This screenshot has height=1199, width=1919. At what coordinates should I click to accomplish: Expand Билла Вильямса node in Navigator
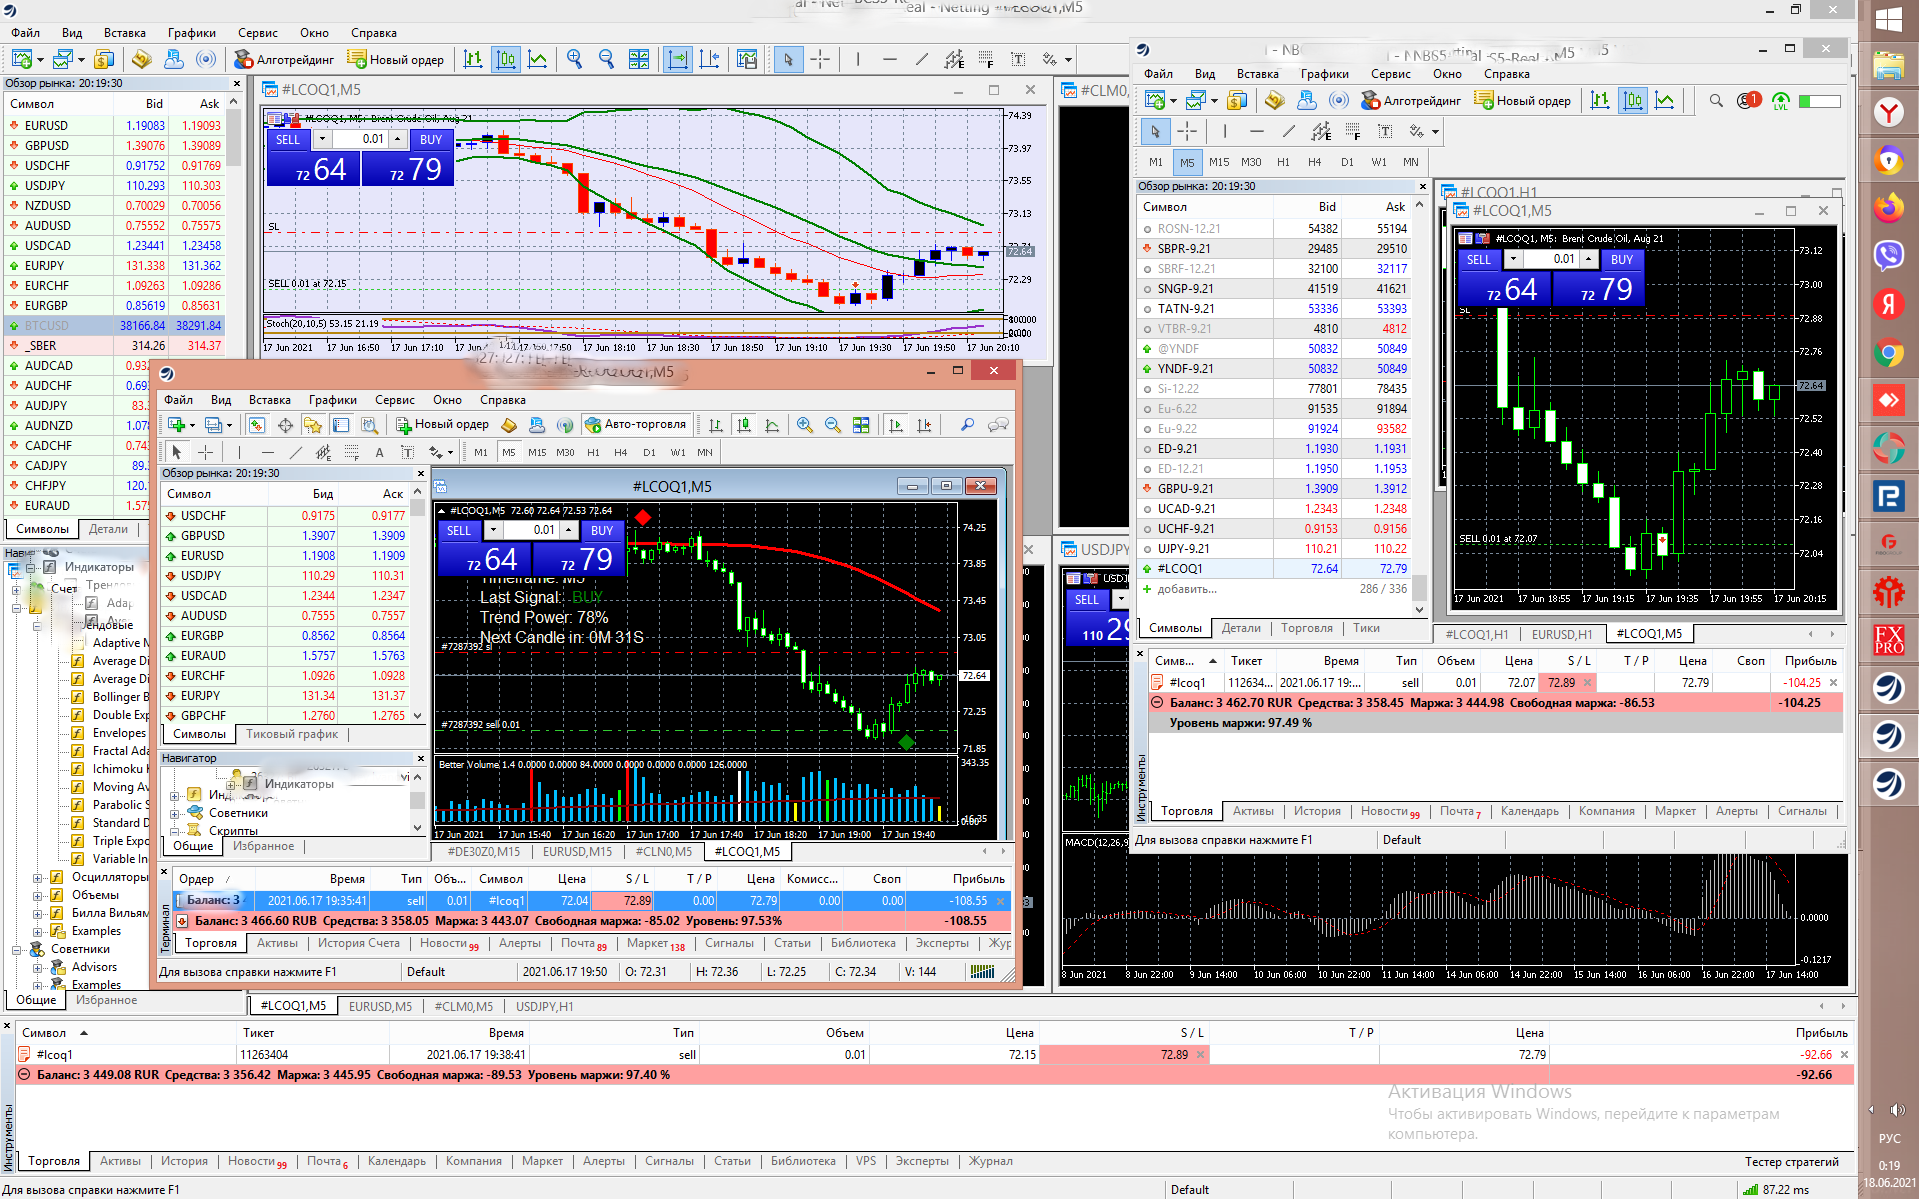pyautogui.click(x=38, y=913)
